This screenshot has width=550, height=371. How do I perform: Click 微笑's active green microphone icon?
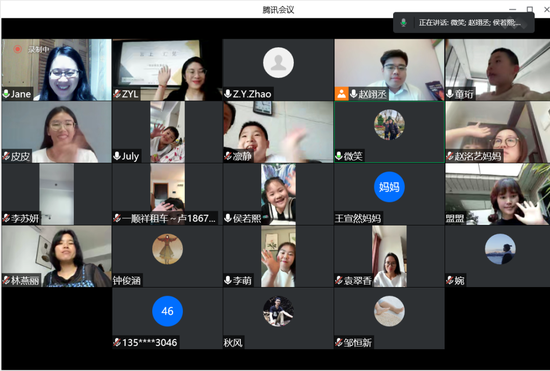click(x=339, y=156)
